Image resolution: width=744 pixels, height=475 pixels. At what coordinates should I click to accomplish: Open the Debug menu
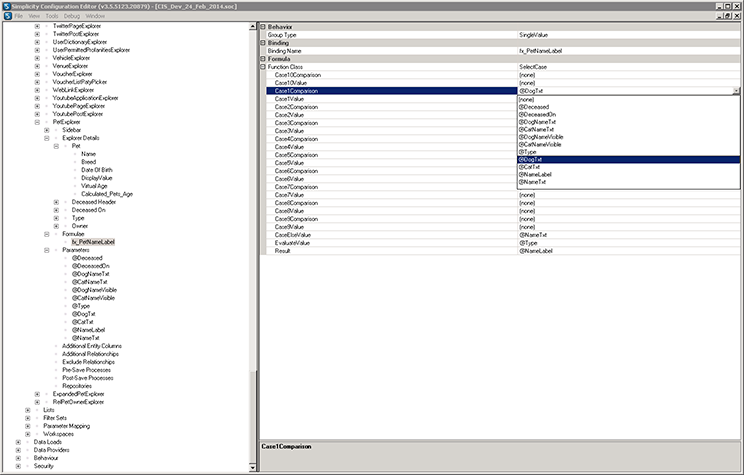point(72,16)
